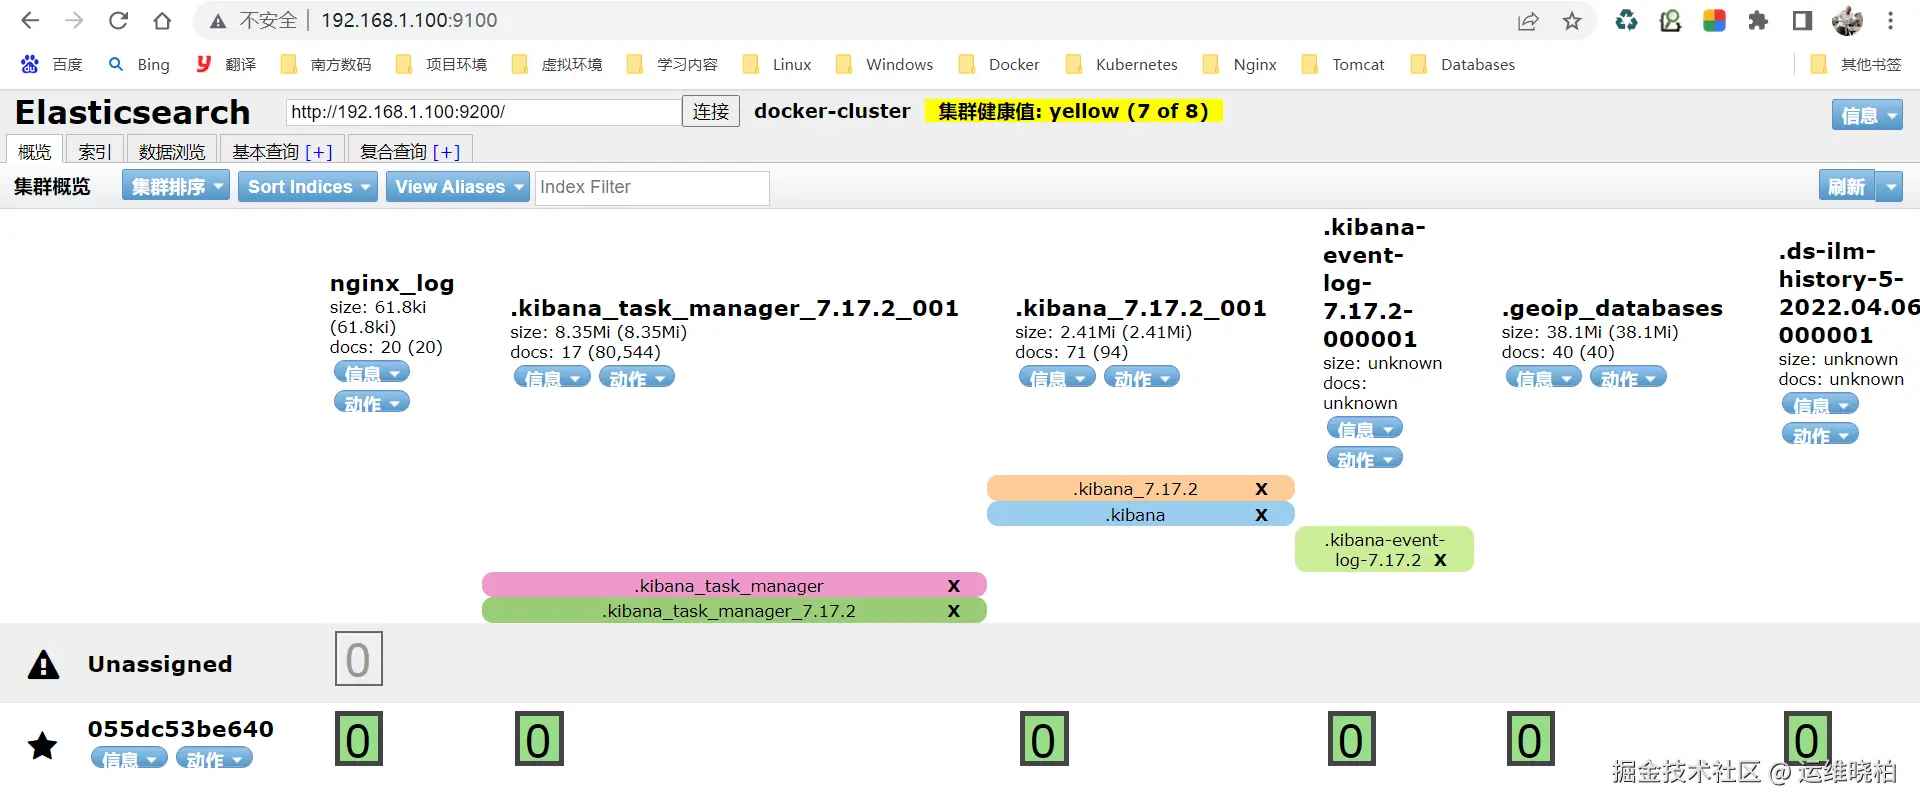1920x808 pixels.
Task: Click nginx_log shard 0 on node 055dc53be640
Action: coord(359,739)
